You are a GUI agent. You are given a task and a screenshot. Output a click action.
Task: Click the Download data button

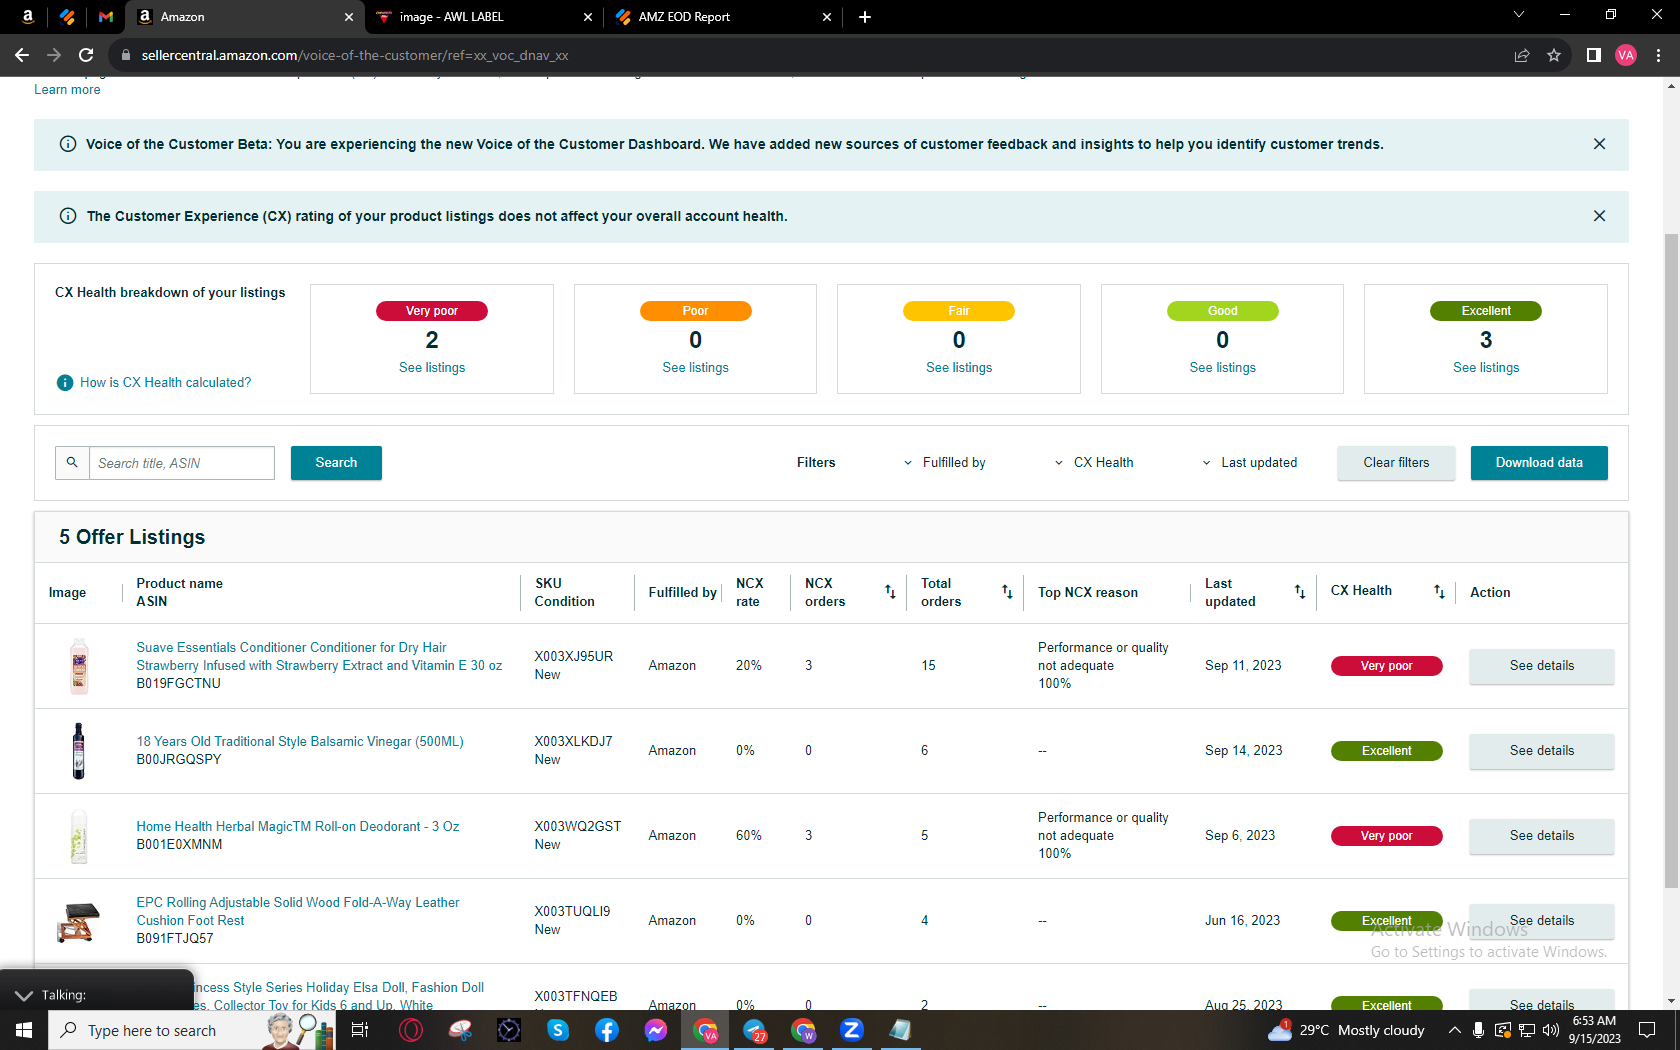coord(1539,462)
